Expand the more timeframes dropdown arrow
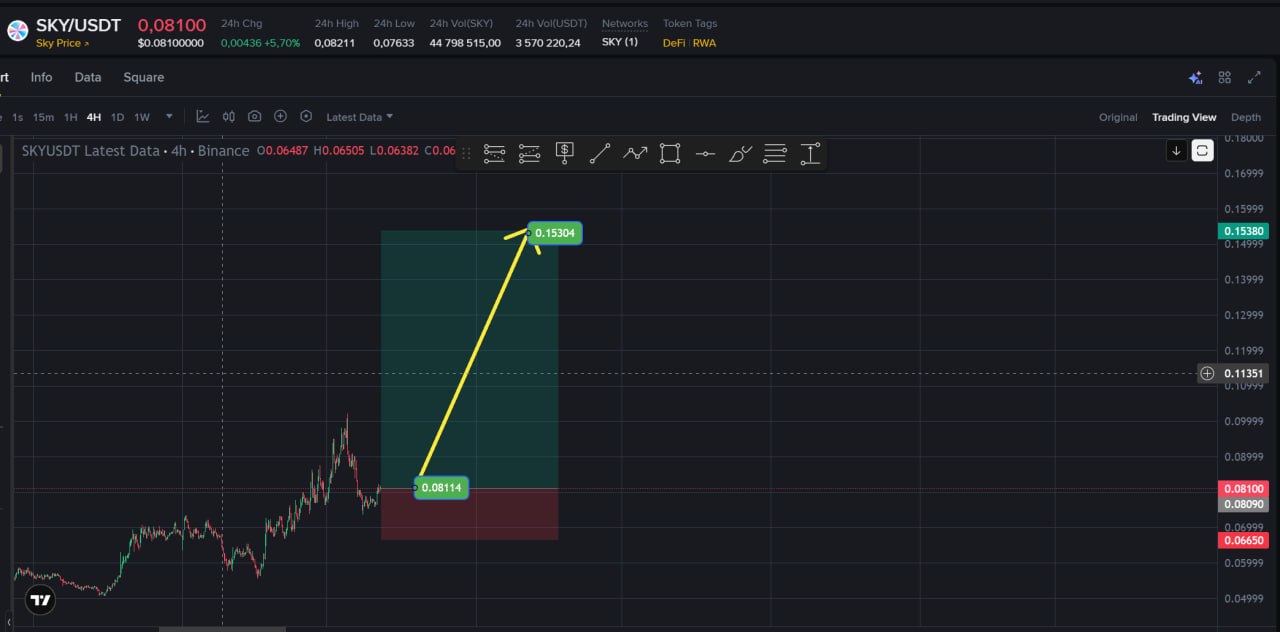 (169, 116)
